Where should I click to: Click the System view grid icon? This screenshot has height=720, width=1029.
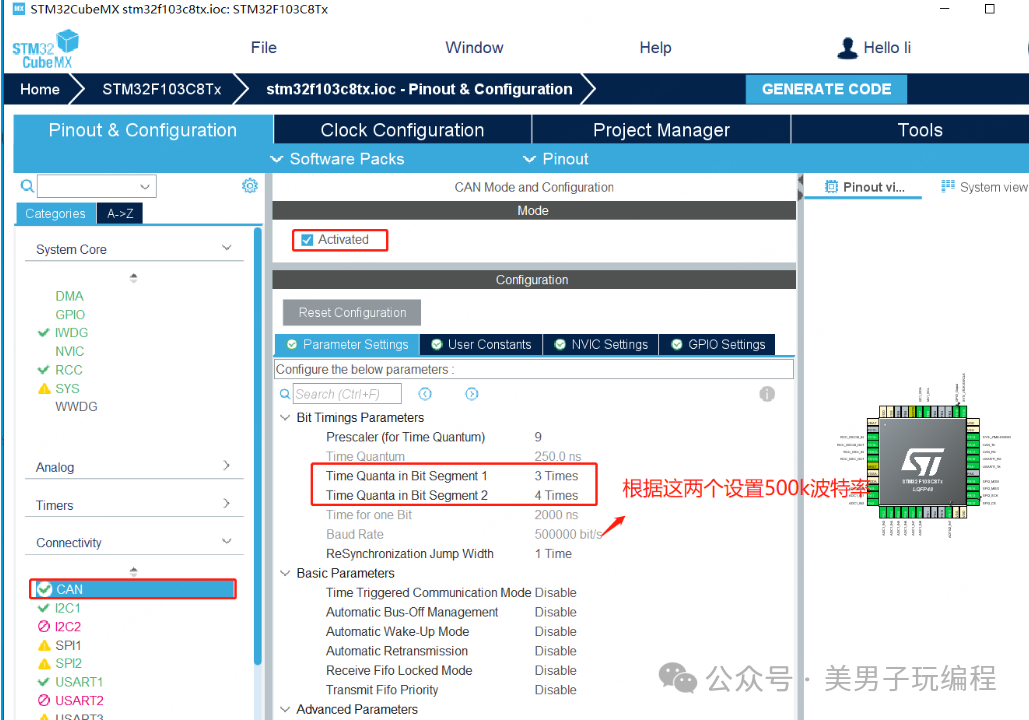tap(948, 186)
